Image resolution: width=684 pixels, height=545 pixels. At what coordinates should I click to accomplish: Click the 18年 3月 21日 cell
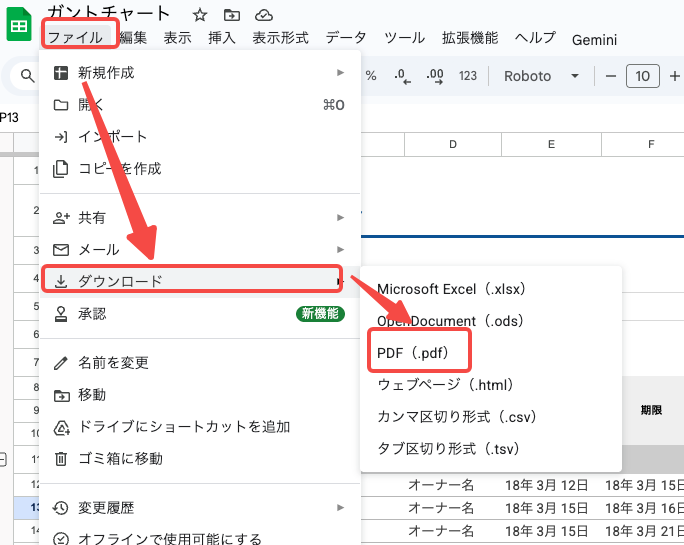pos(643,531)
